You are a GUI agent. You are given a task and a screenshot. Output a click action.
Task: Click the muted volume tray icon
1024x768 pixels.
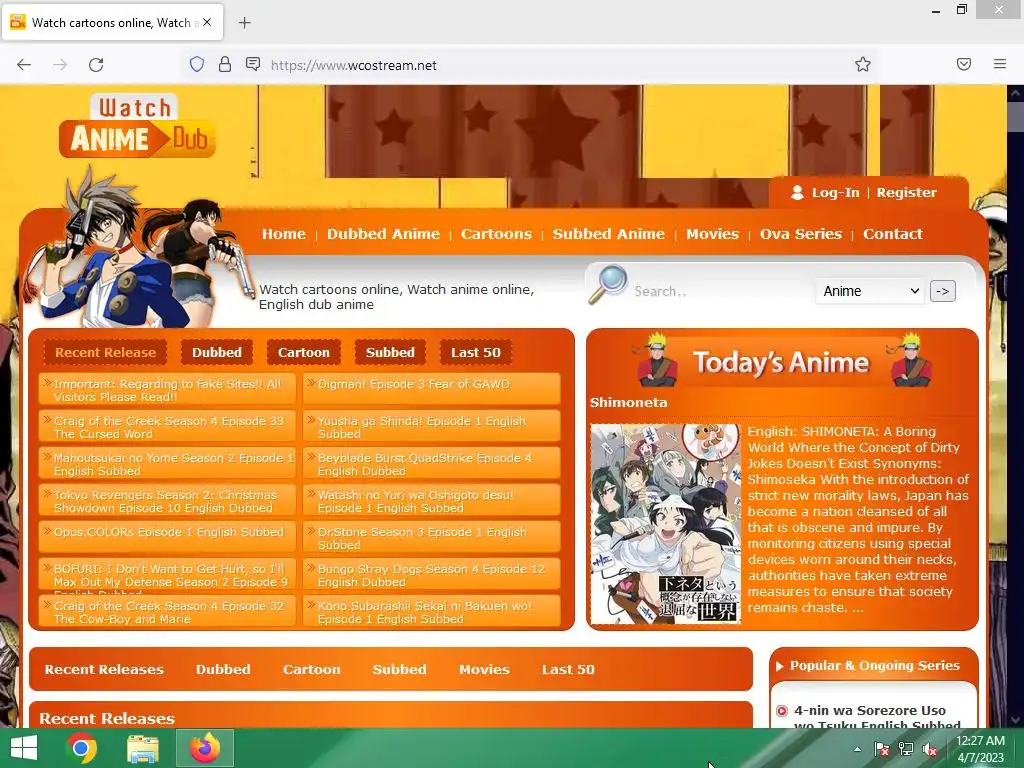coord(930,748)
